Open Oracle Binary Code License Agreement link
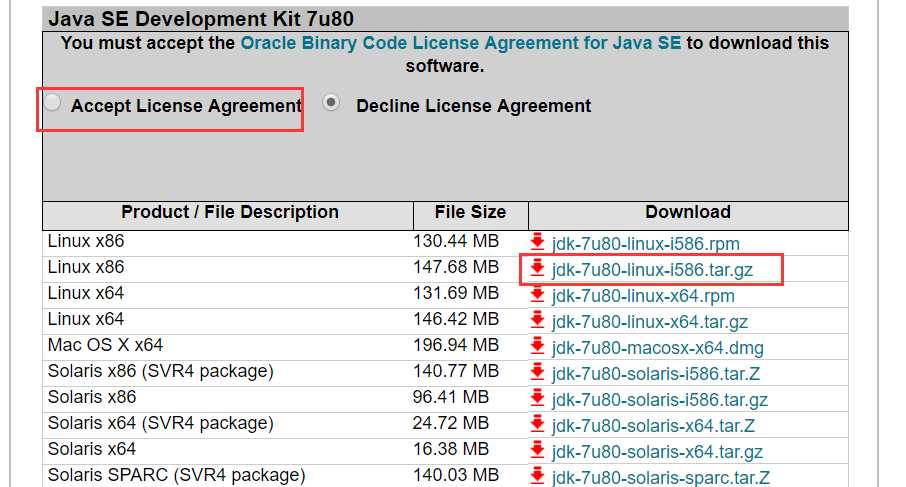Image resolution: width=906 pixels, height=487 pixels. coord(461,43)
